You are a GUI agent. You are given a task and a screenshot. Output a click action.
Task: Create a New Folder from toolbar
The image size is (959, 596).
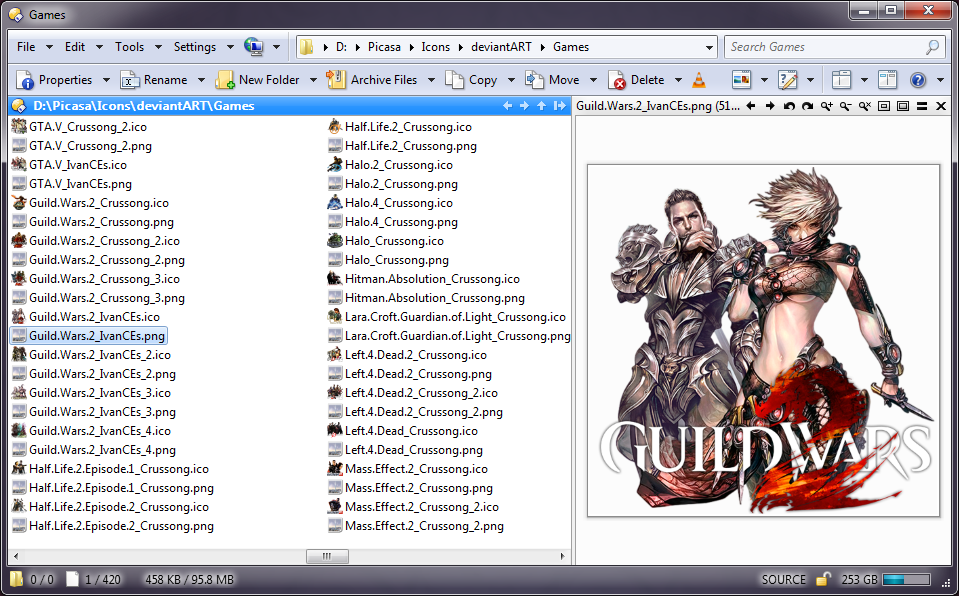click(257, 80)
